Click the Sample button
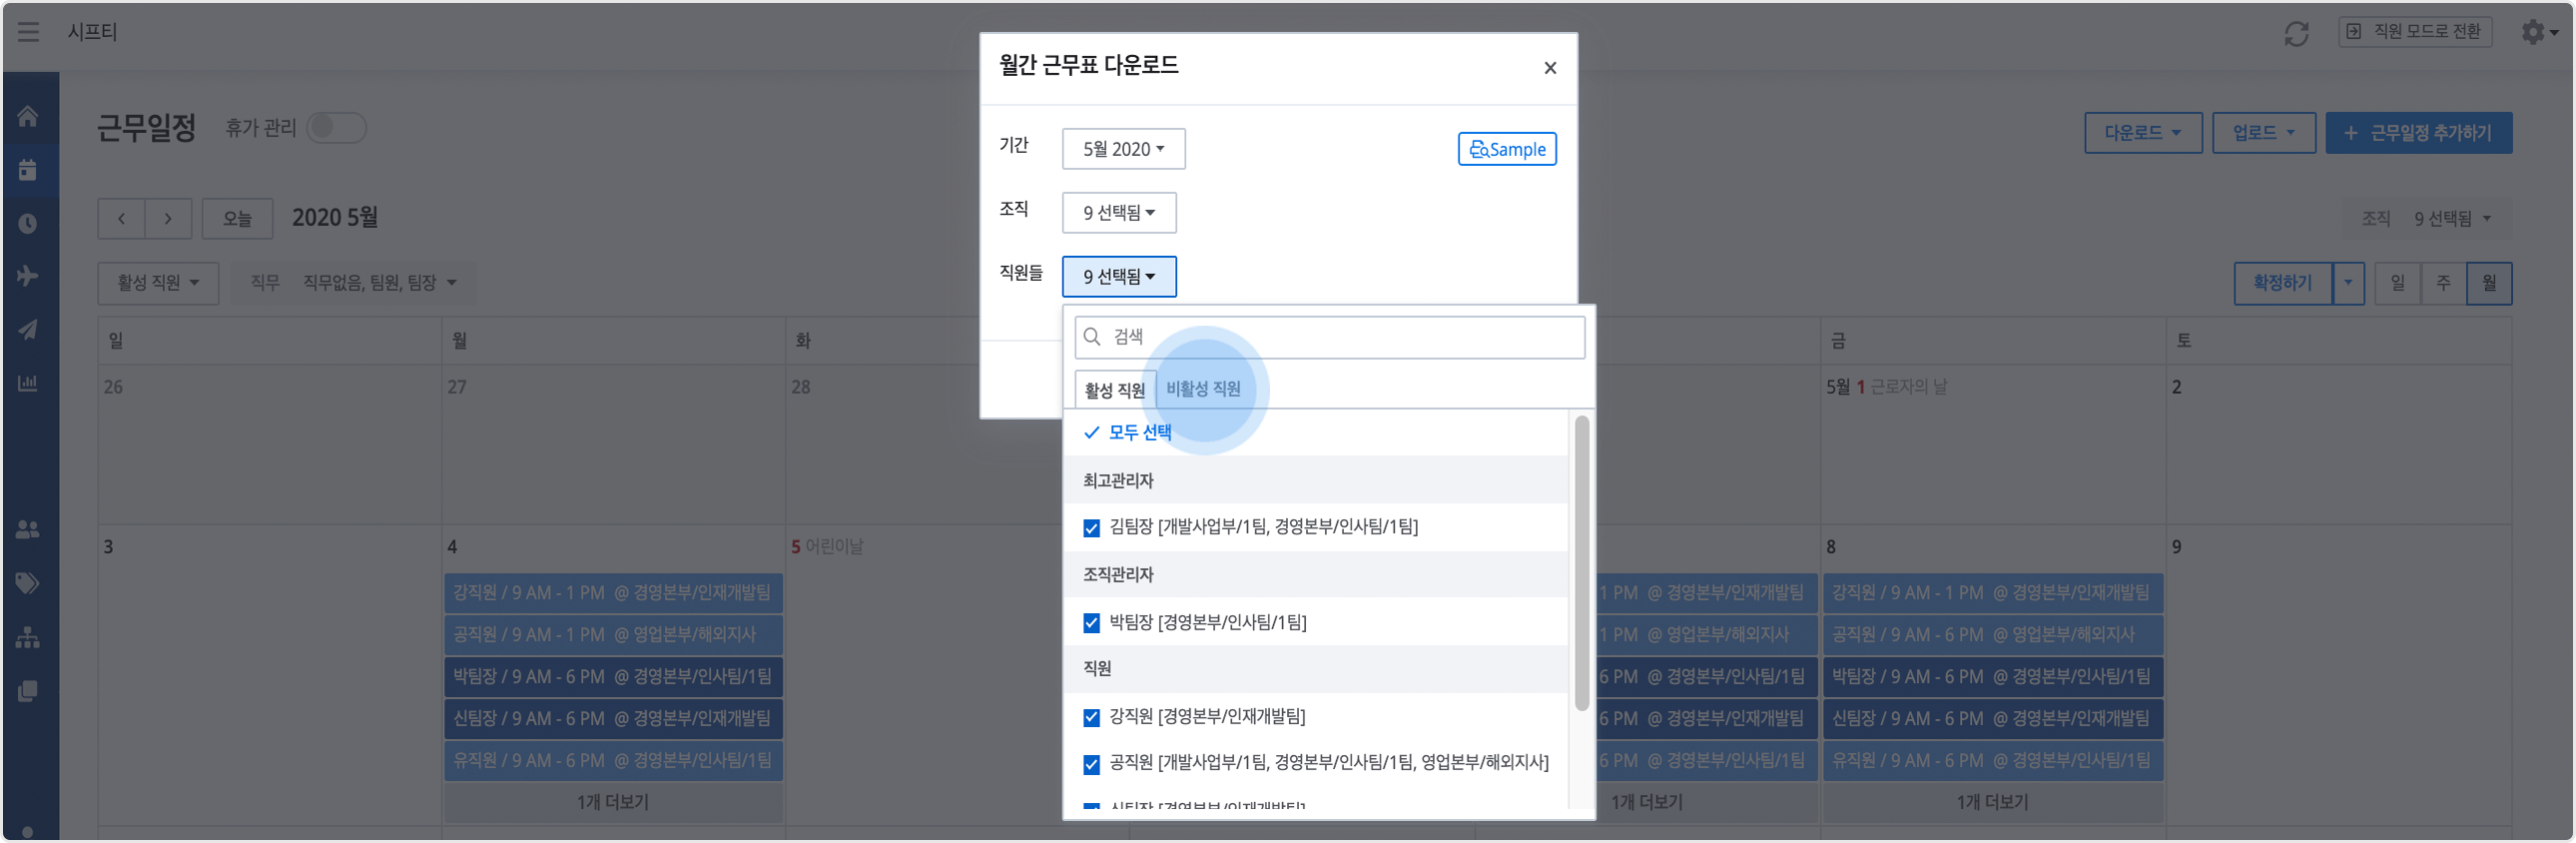 [x=1506, y=149]
